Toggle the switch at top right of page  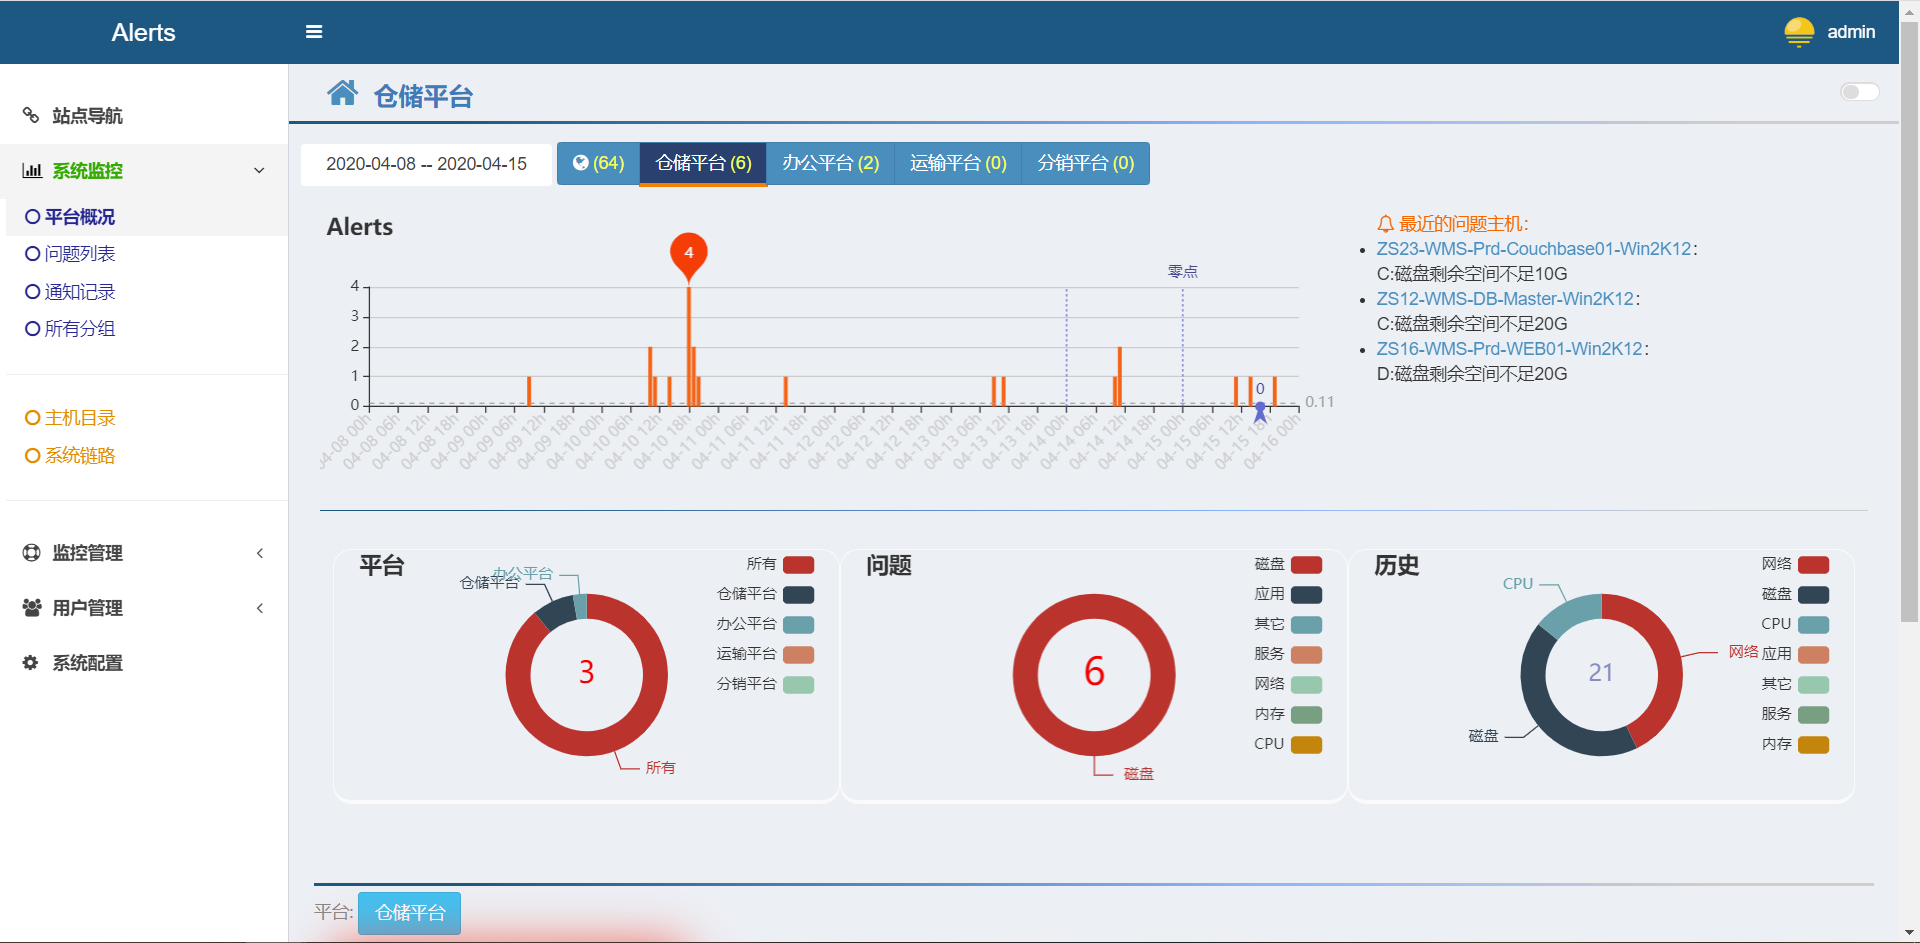click(1859, 92)
